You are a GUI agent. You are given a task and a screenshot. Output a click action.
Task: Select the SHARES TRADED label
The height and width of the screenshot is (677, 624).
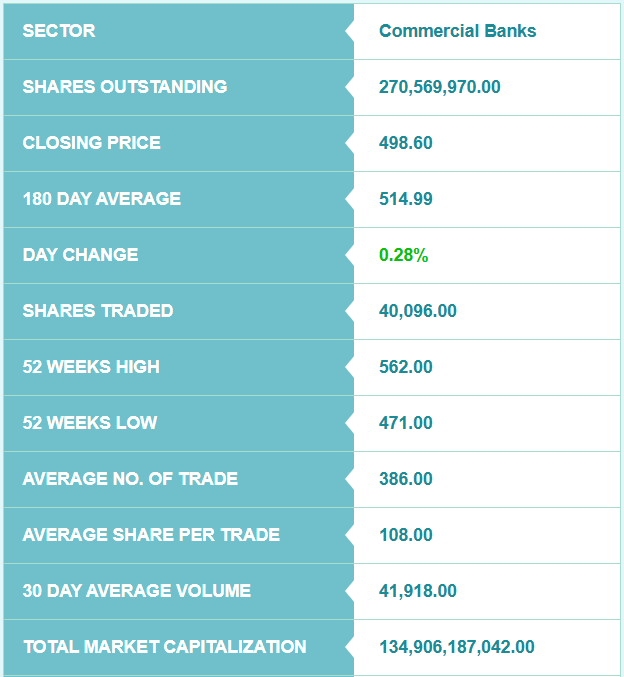point(98,311)
